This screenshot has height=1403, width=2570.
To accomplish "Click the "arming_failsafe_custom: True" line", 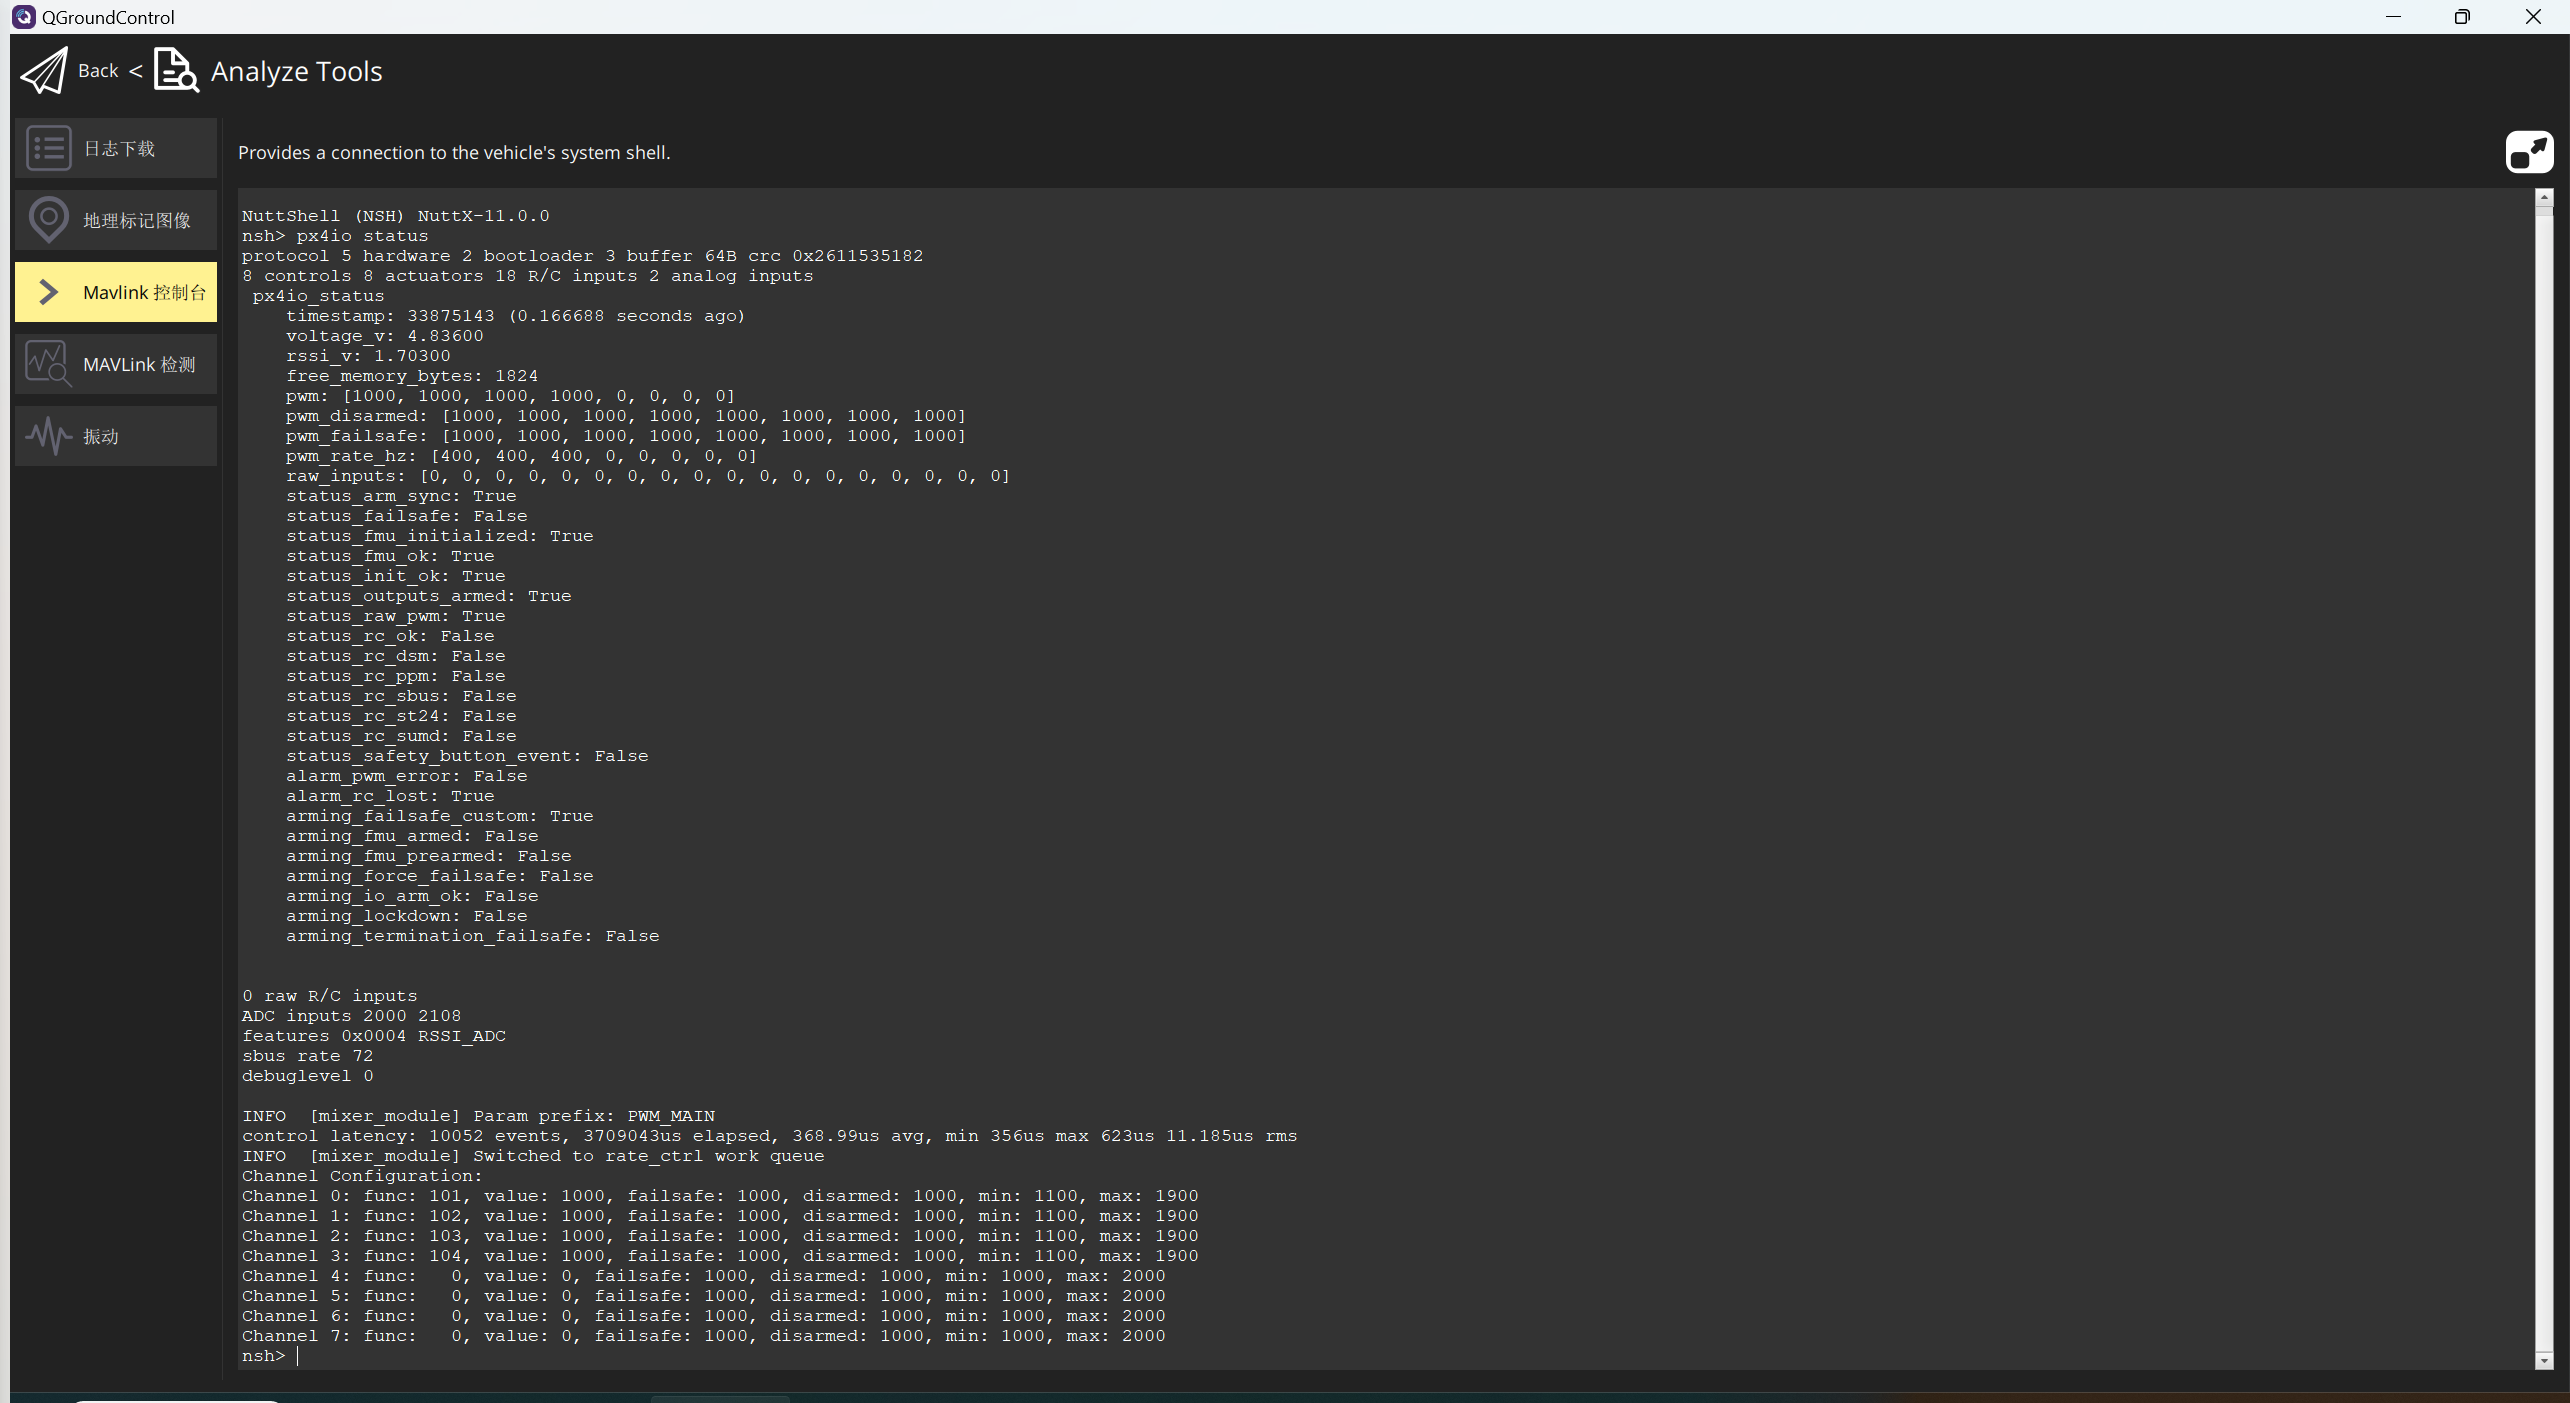I will coord(440,816).
